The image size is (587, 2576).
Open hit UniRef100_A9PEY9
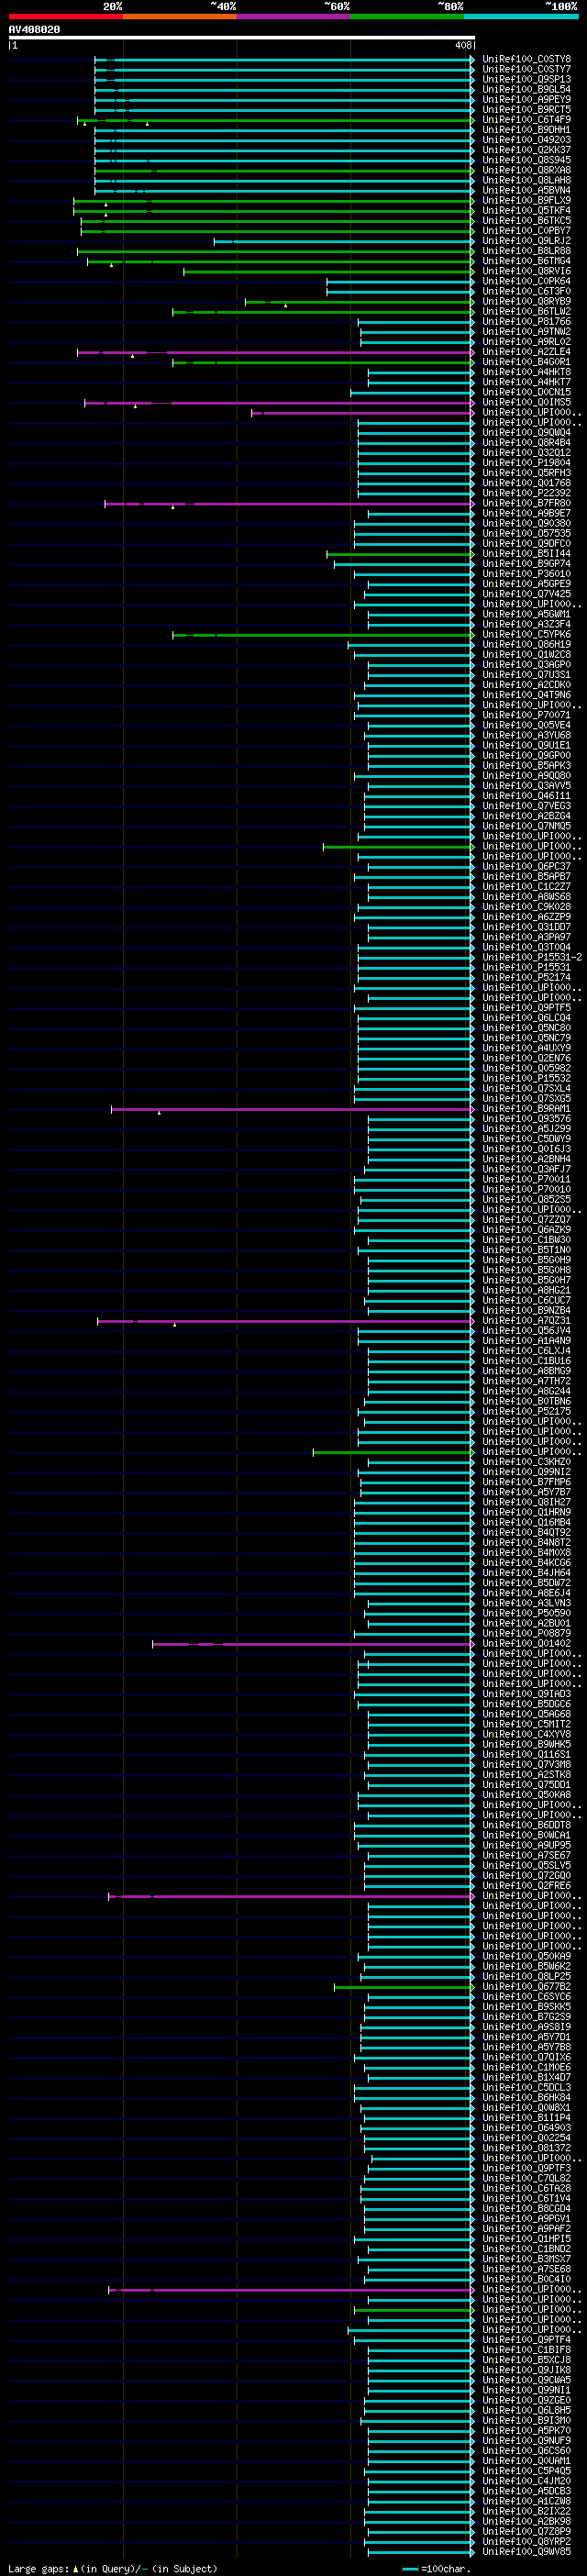526,100
